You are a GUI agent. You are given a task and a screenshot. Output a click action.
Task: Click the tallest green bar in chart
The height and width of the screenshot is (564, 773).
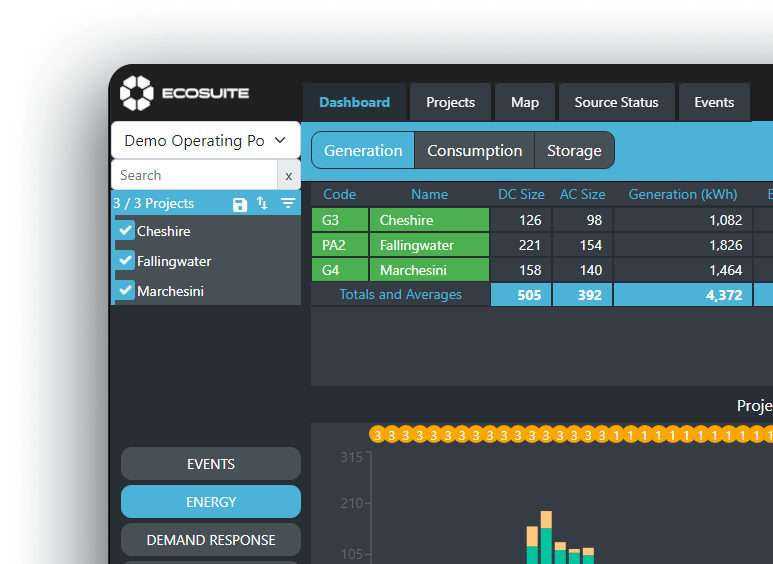coord(546,545)
